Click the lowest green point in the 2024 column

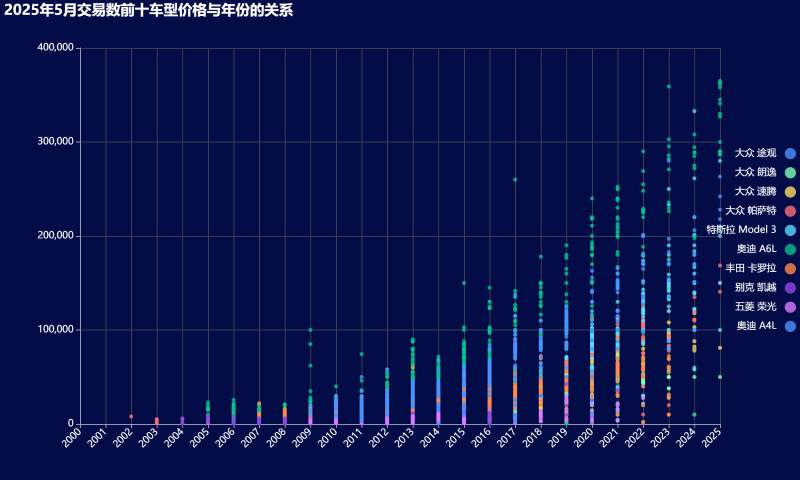(x=694, y=414)
